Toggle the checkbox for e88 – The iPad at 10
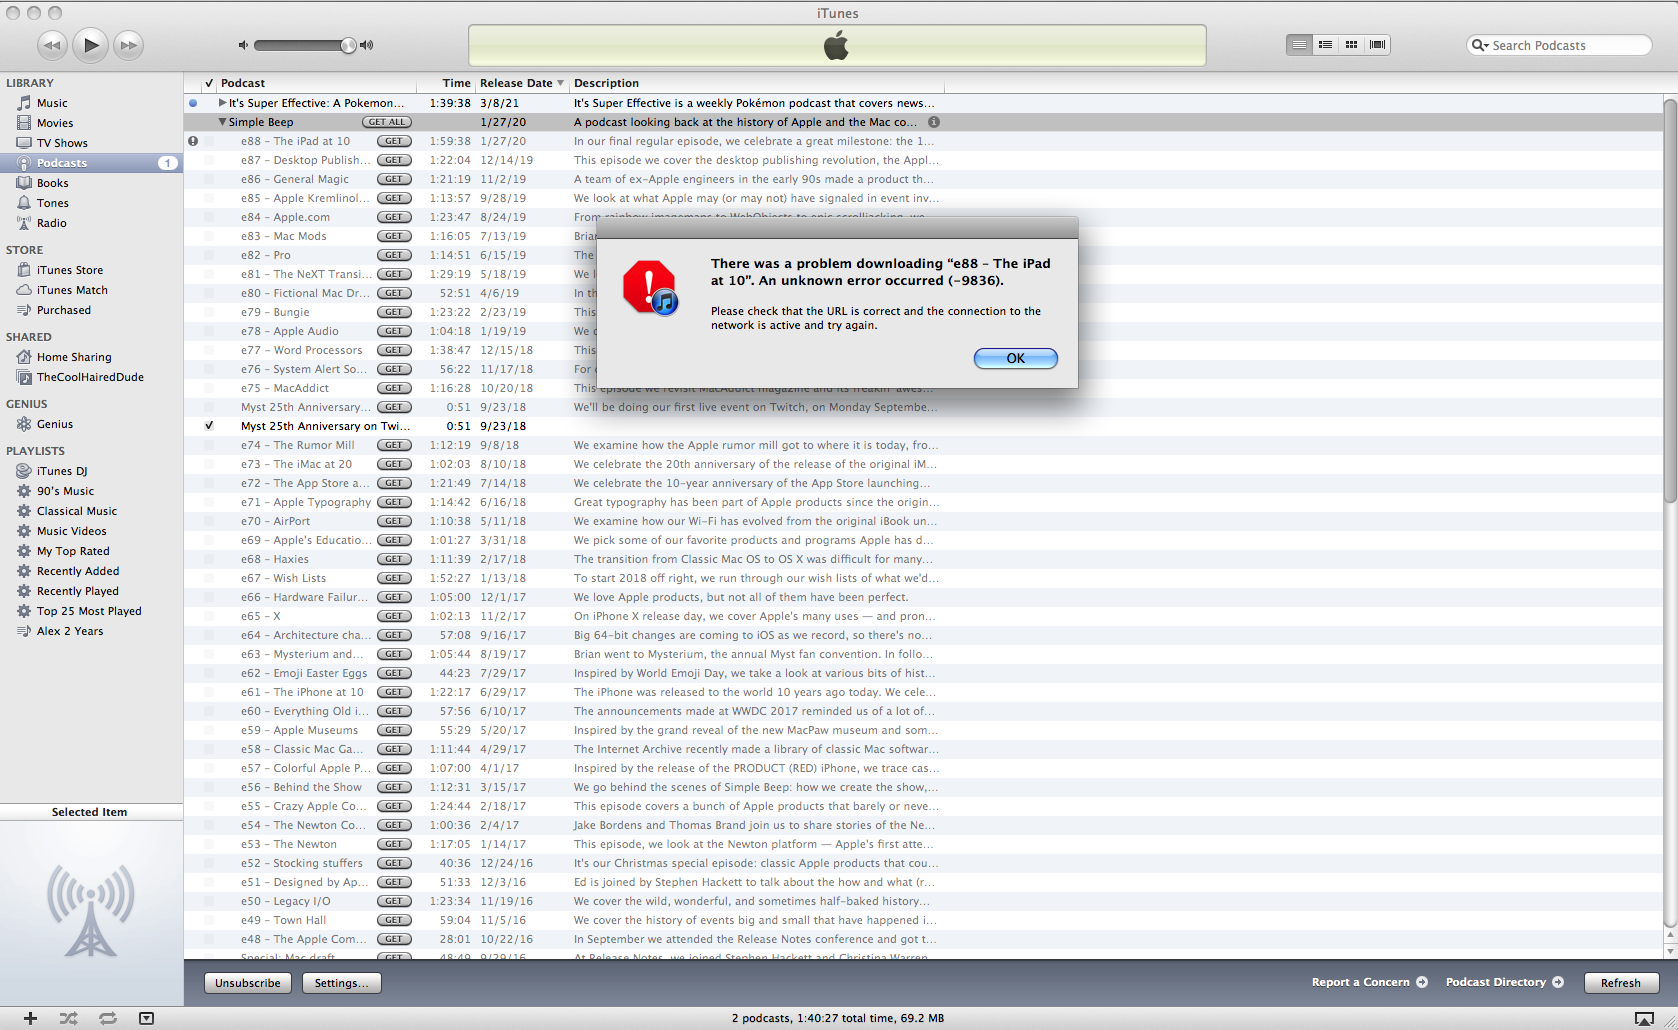This screenshot has height=1030, width=1678. 209,141
